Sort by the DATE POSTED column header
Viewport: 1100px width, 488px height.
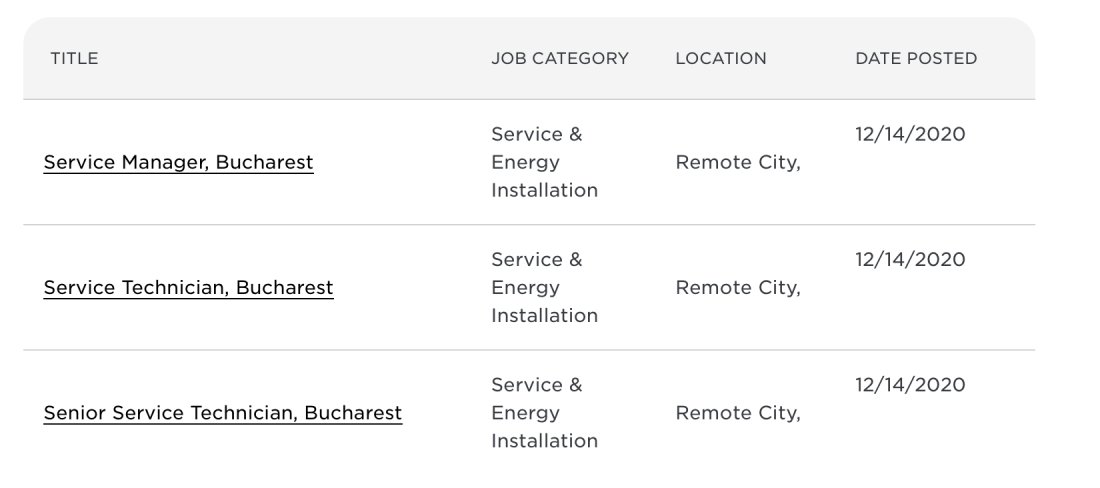(x=916, y=59)
